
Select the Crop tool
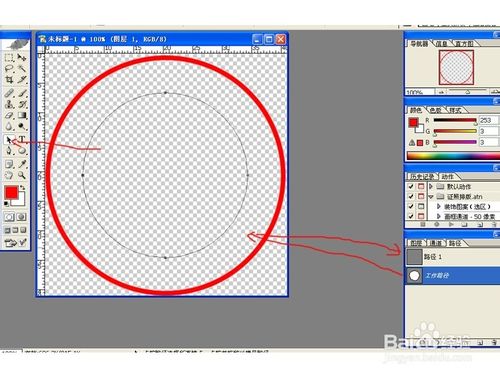[9, 80]
